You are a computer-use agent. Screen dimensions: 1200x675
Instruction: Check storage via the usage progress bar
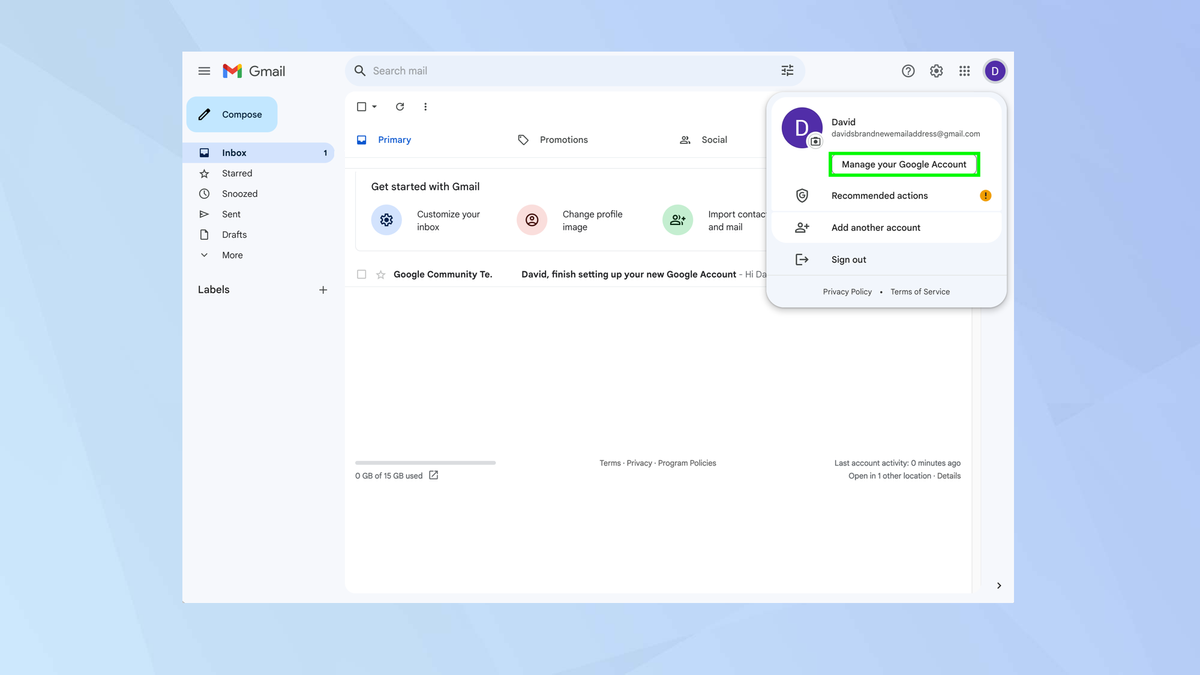click(x=425, y=462)
